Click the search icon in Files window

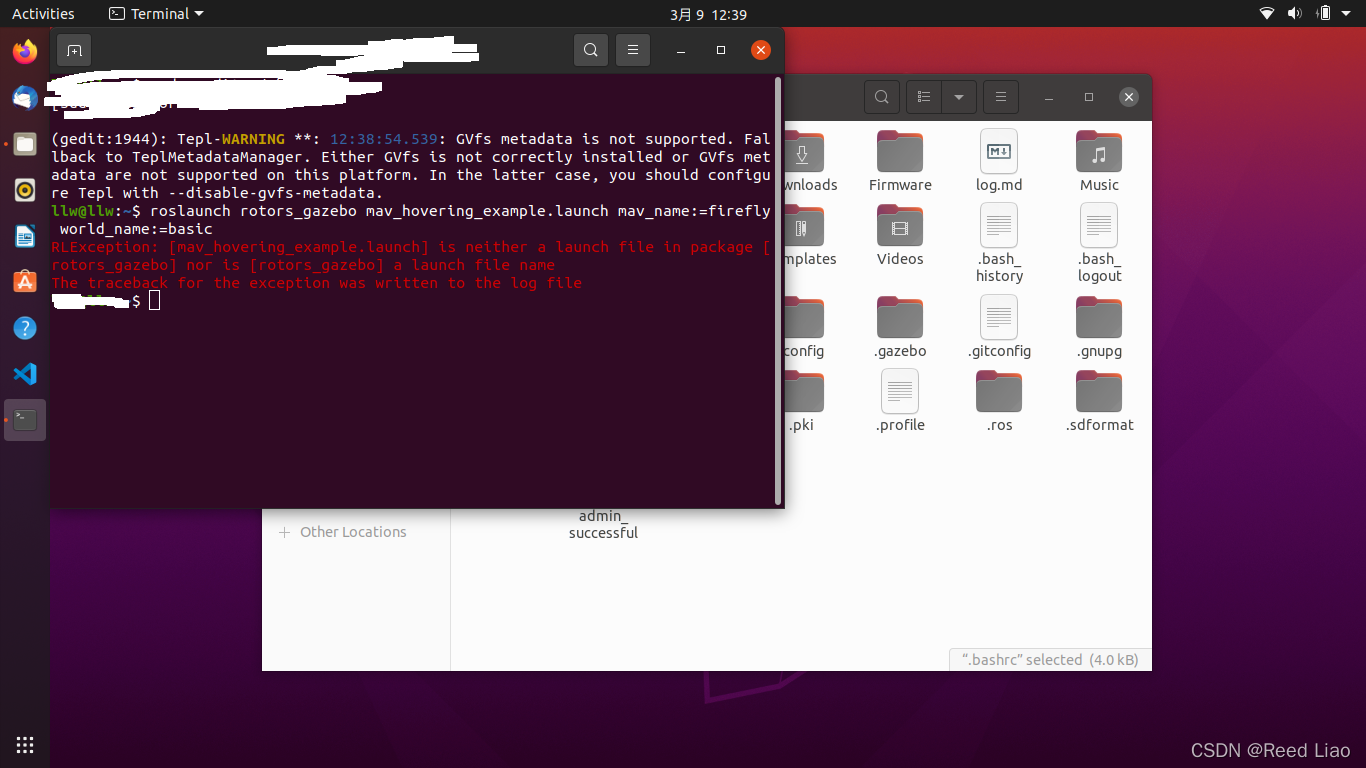point(881,97)
